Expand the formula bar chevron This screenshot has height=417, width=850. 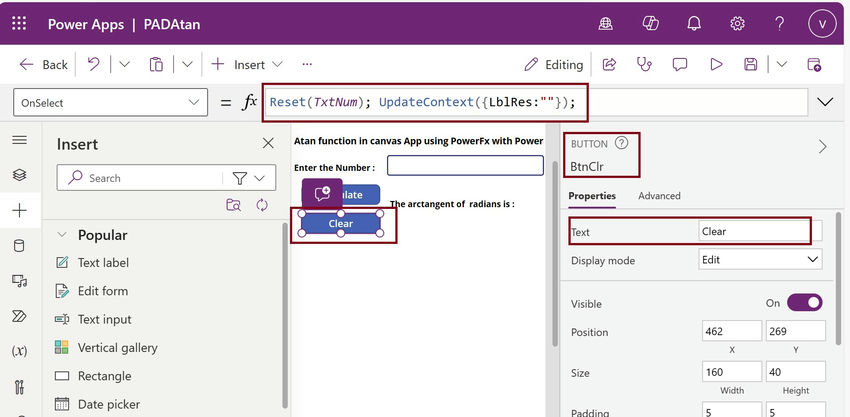825,102
